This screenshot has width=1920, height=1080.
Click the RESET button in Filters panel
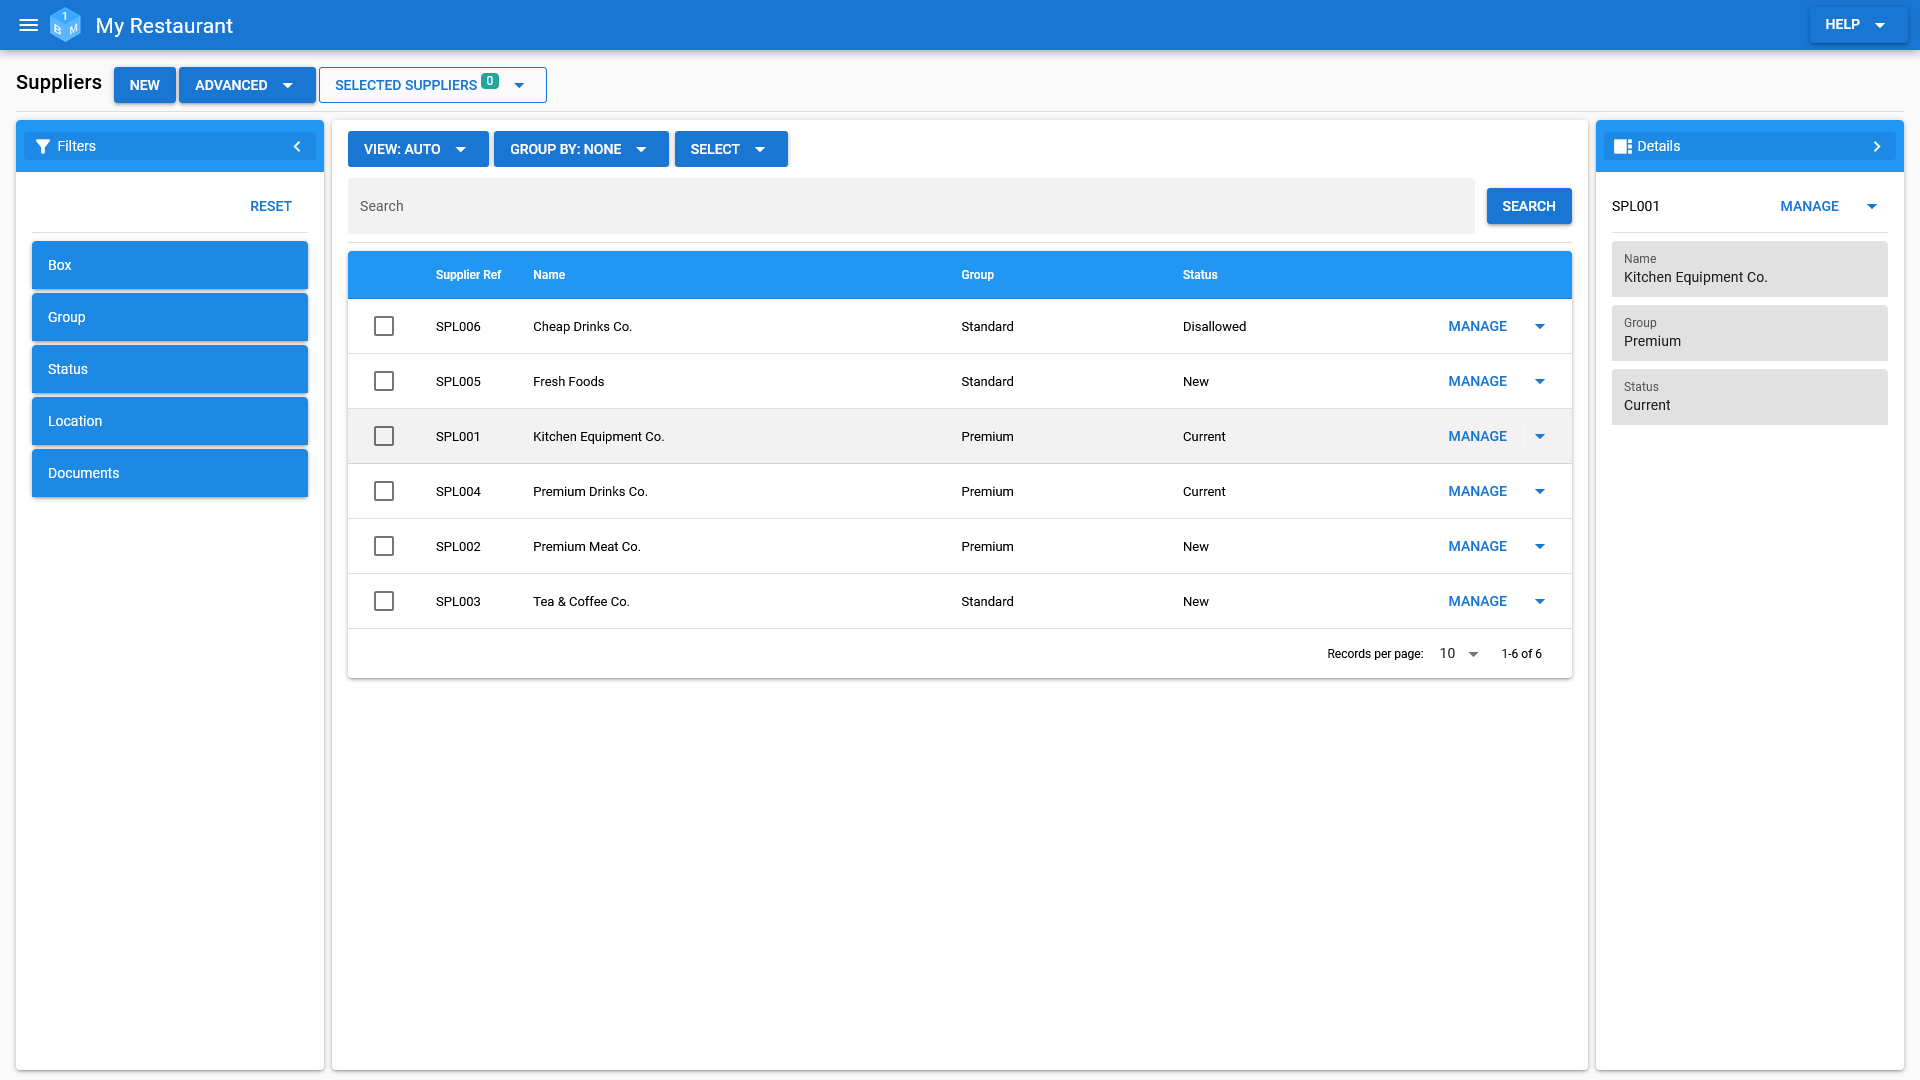pos(270,206)
